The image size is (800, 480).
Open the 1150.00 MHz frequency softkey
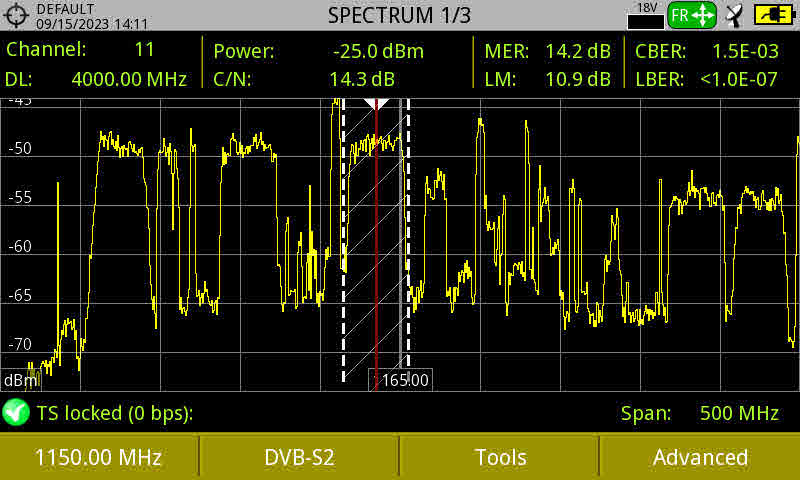coord(98,457)
